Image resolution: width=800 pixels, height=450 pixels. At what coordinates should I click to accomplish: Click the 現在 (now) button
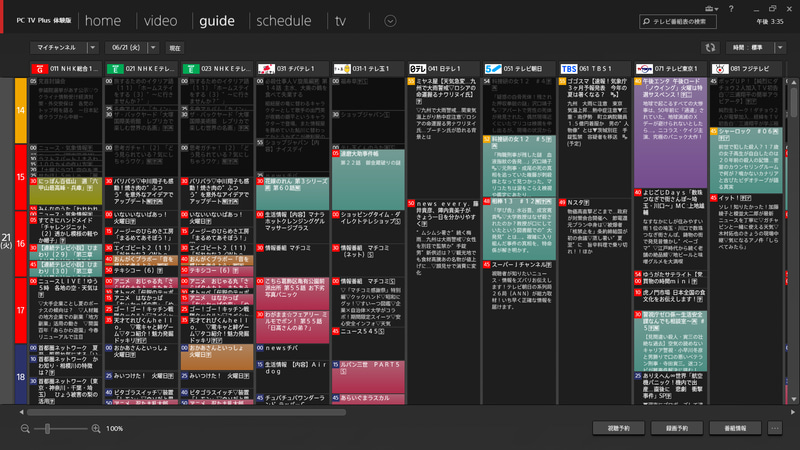(175, 48)
